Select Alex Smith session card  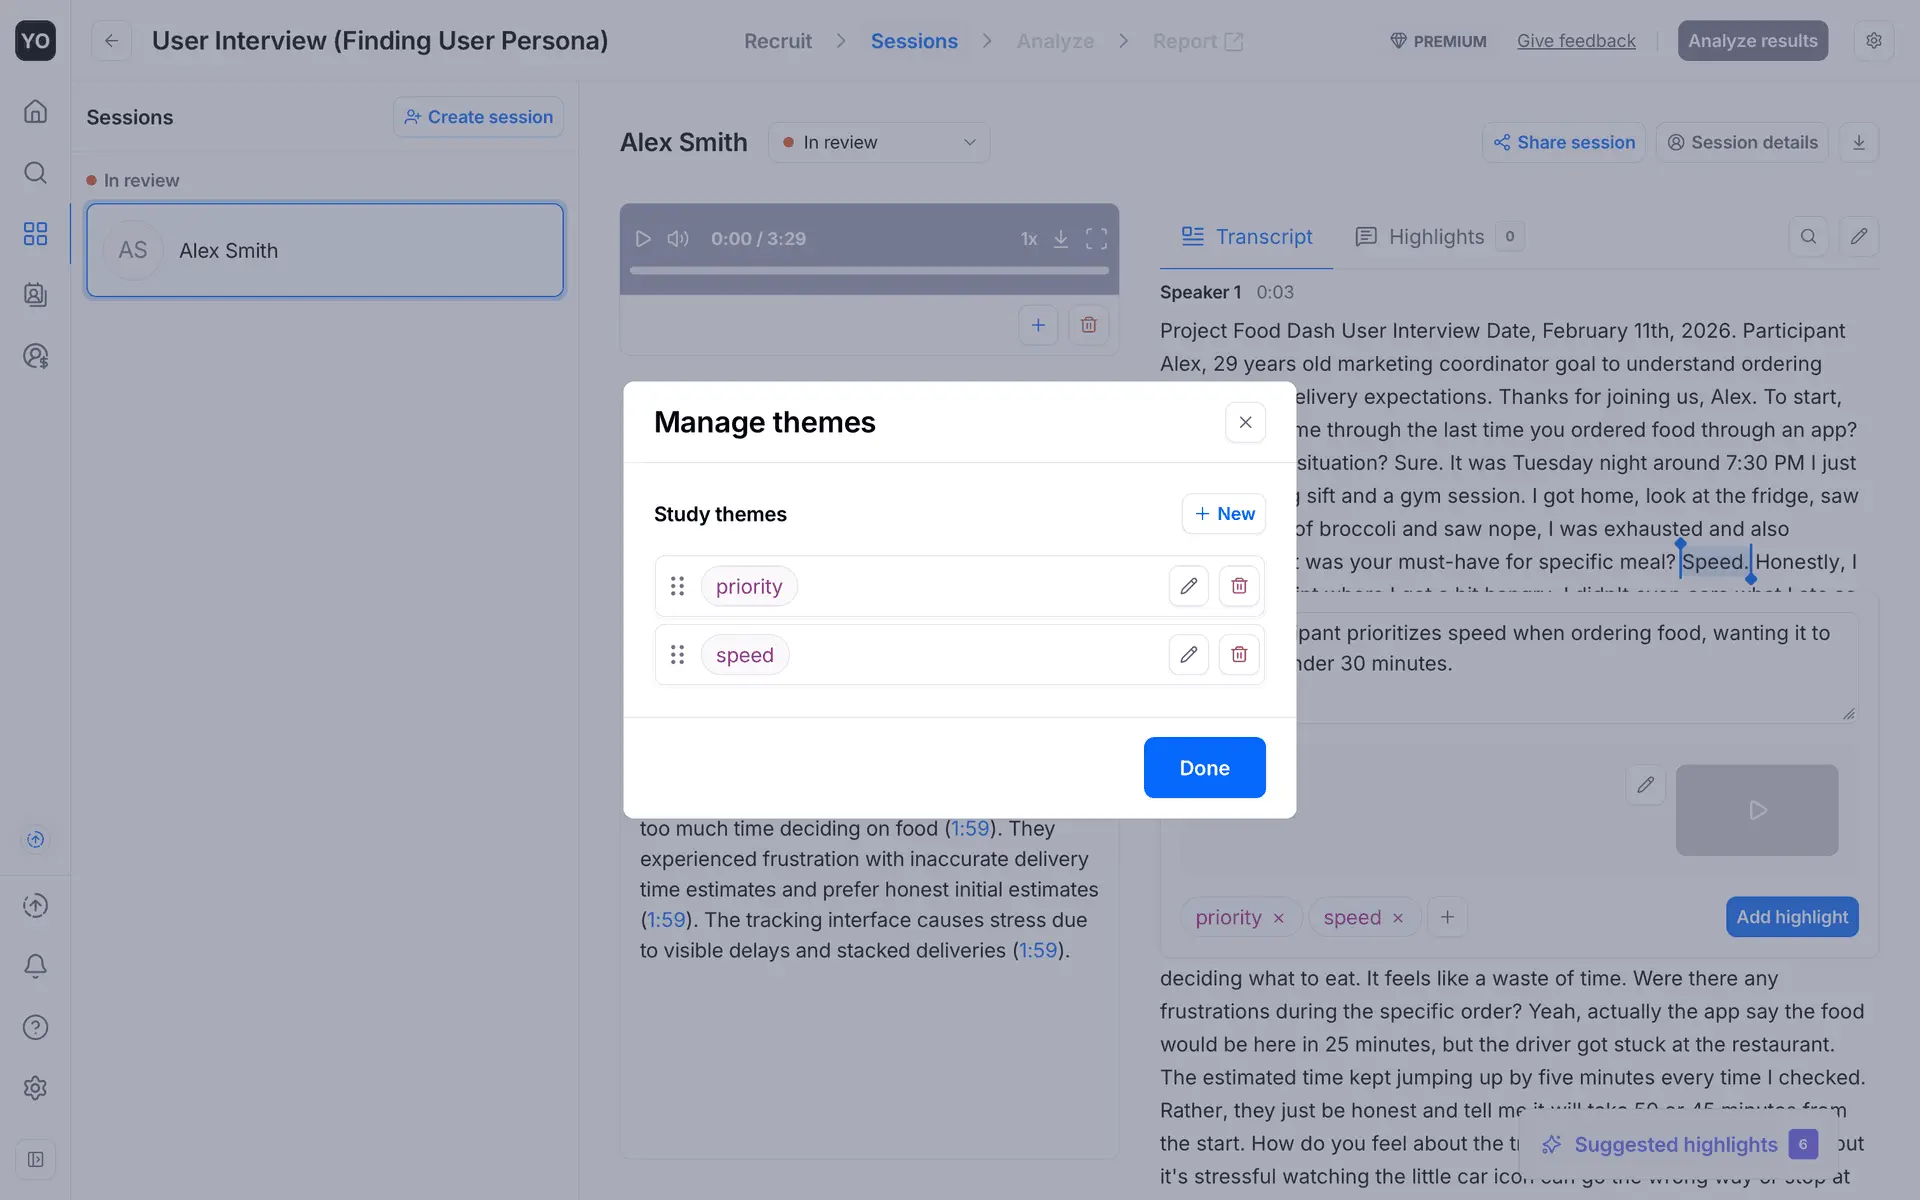[325, 250]
